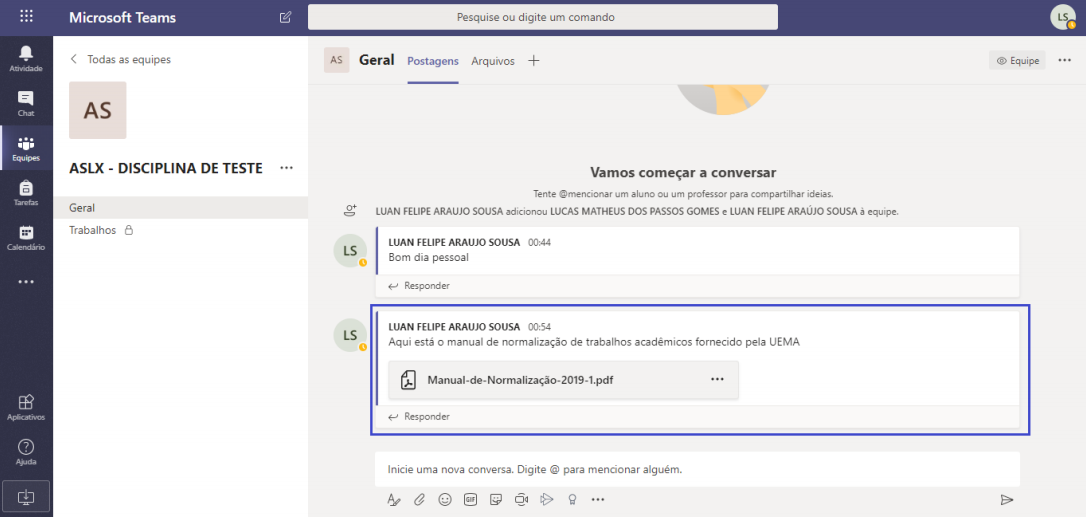
Task: Click the Microsoft Teams title text
Action: point(123,17)
